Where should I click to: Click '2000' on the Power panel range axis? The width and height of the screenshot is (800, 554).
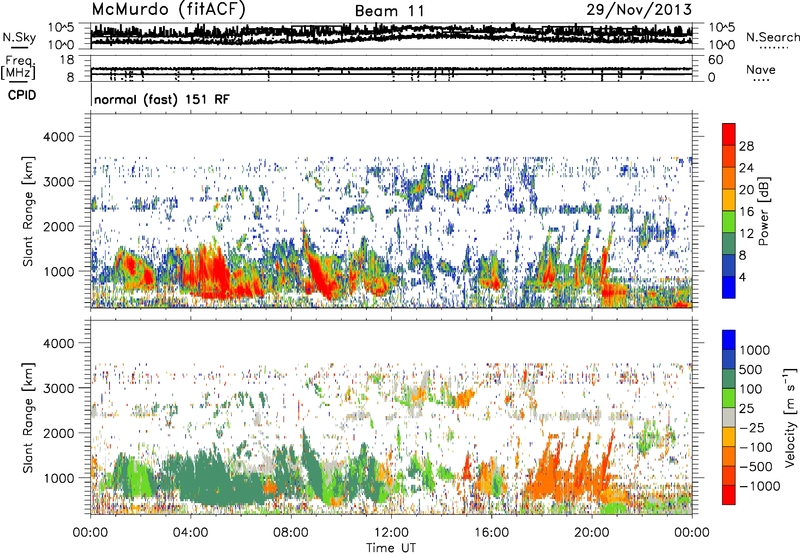pos(58,226)
